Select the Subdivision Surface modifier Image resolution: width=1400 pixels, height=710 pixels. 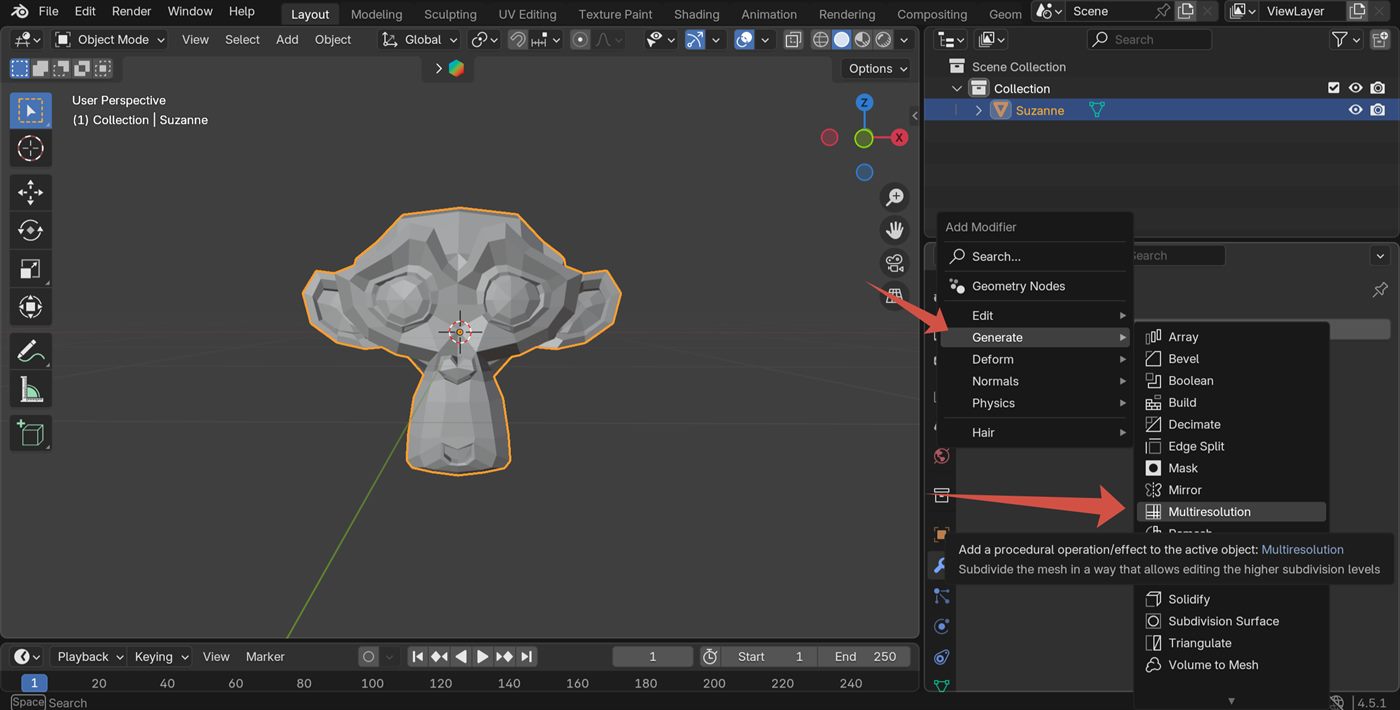pos(1231,621)
